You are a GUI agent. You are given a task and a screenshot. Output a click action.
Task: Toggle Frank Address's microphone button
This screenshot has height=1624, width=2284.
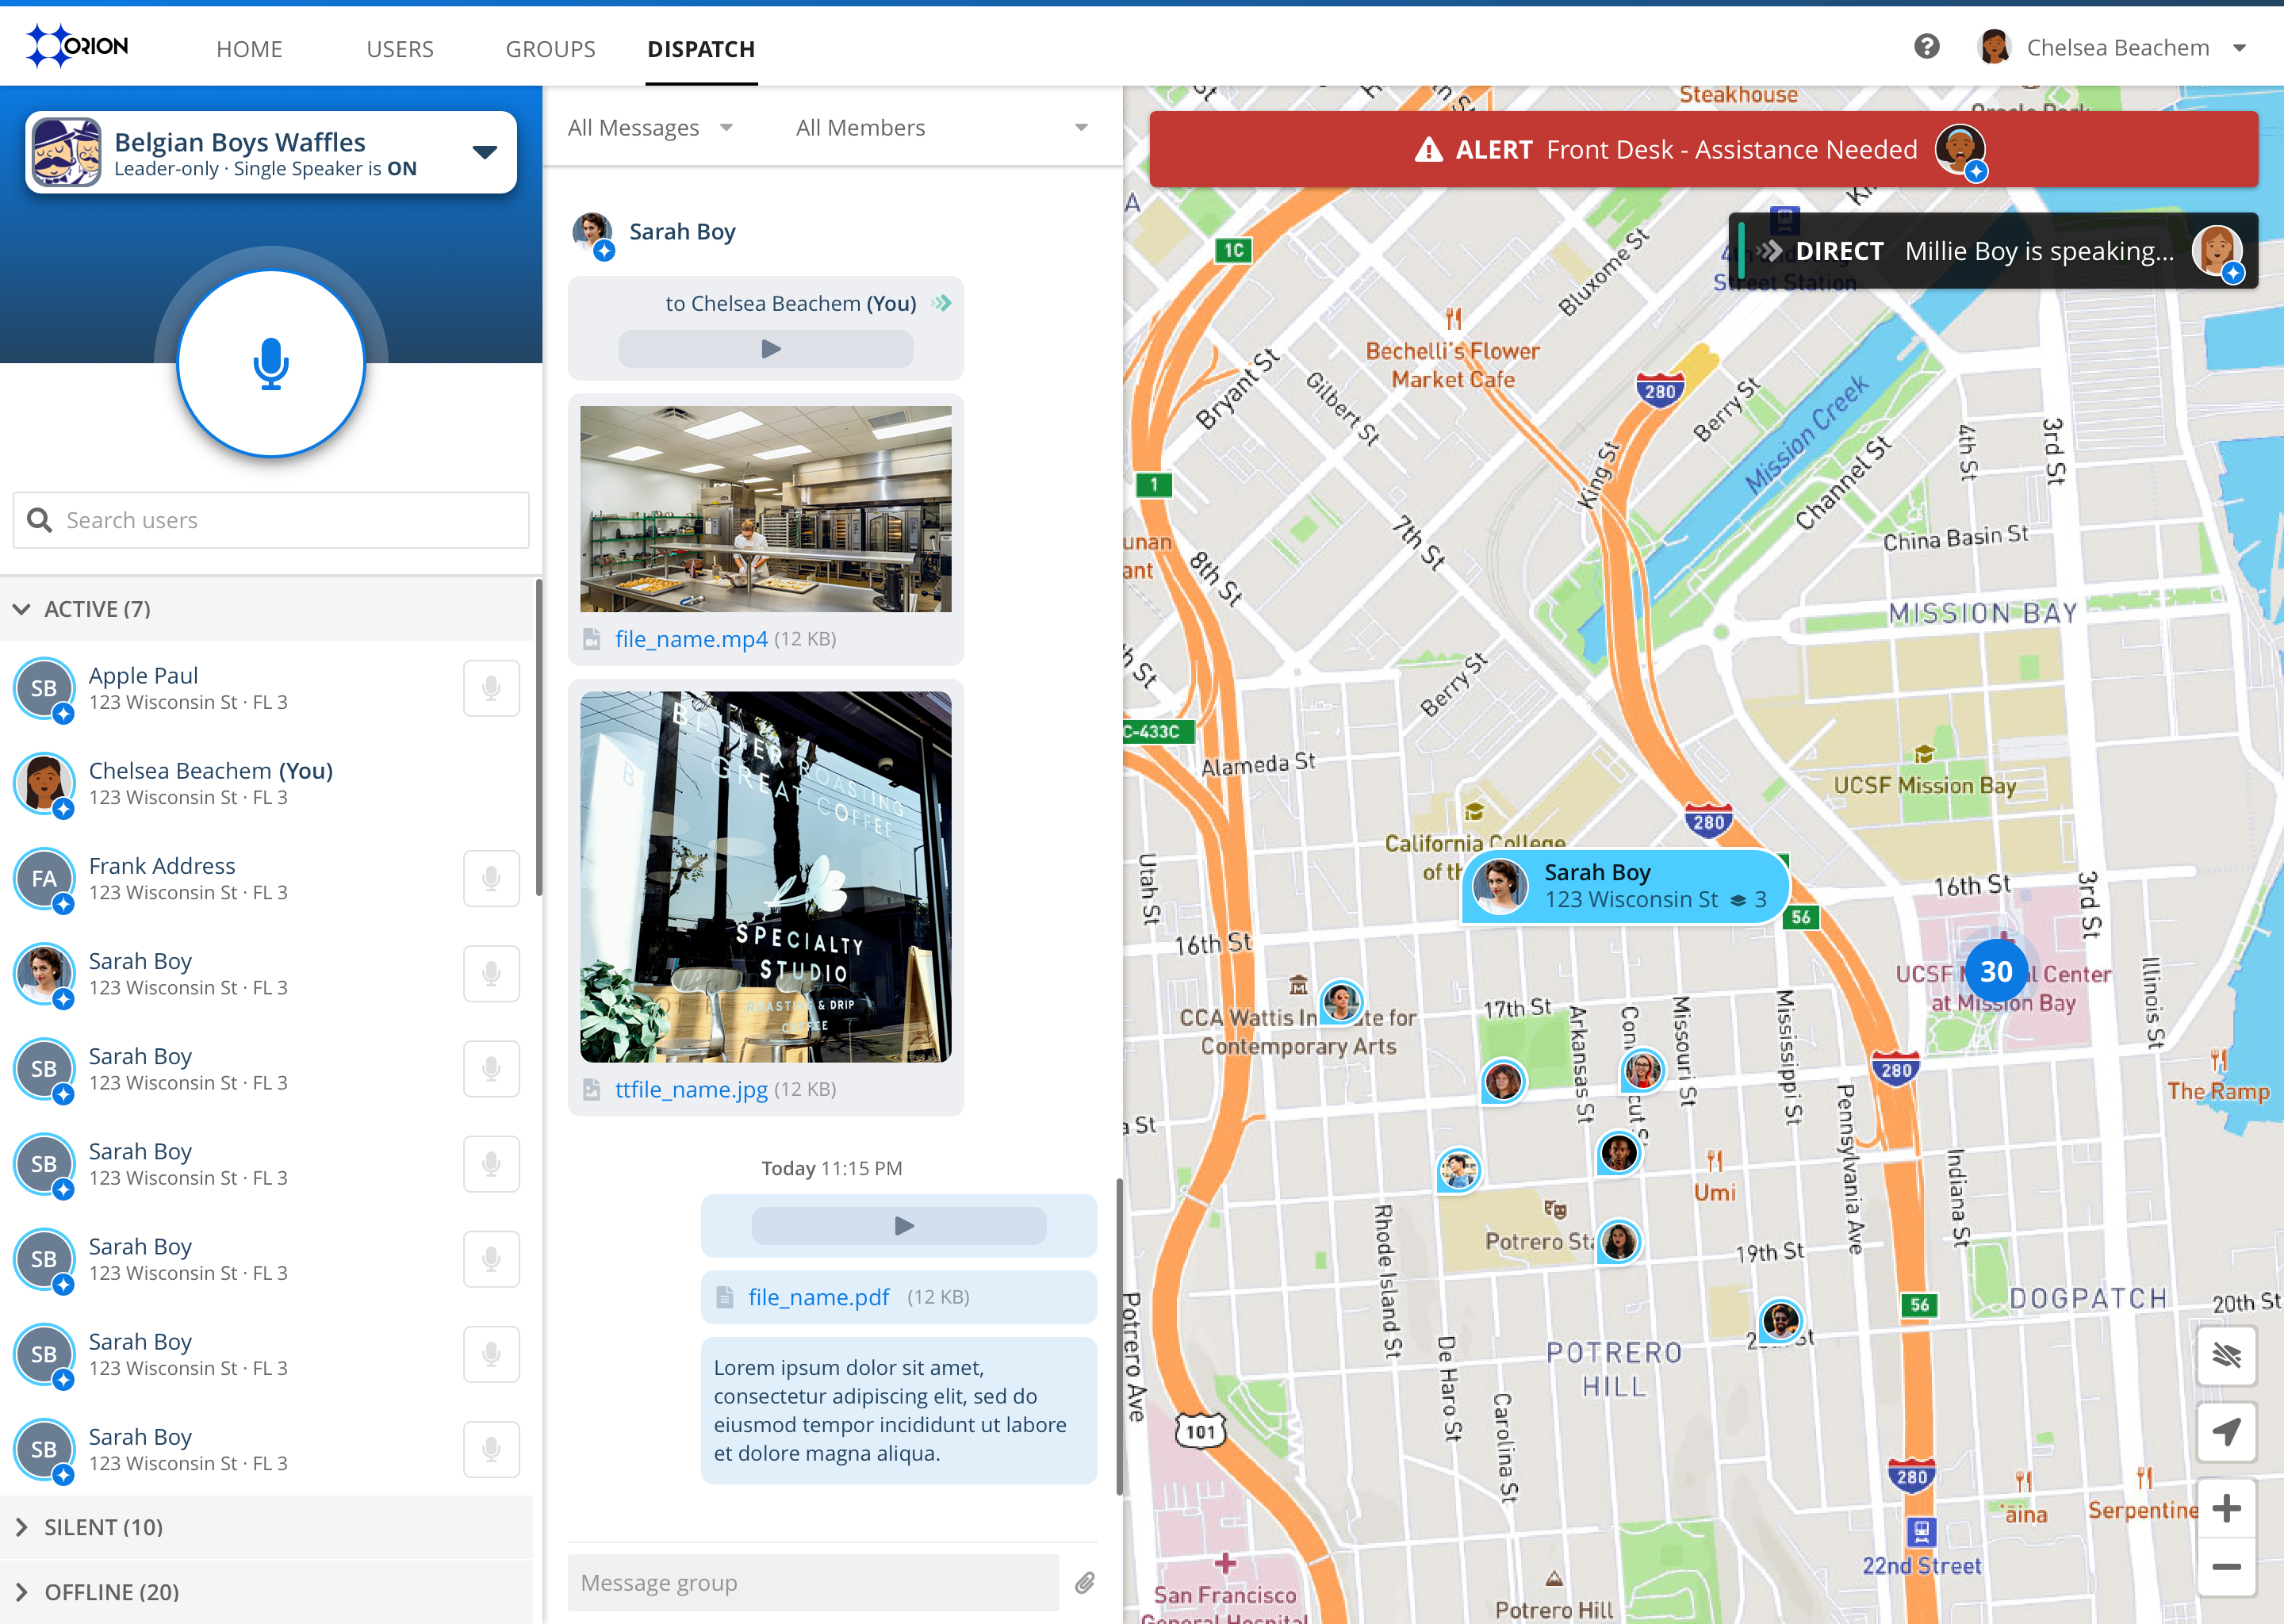491,879
